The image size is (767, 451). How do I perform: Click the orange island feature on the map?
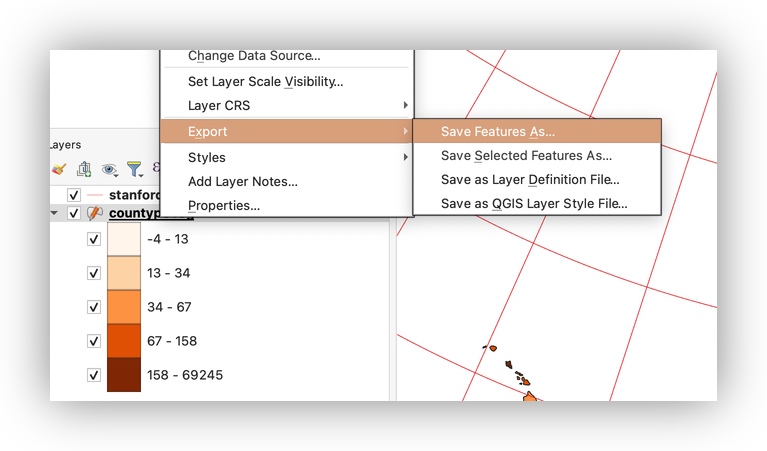pyautogui.click(x=529, y=397)
